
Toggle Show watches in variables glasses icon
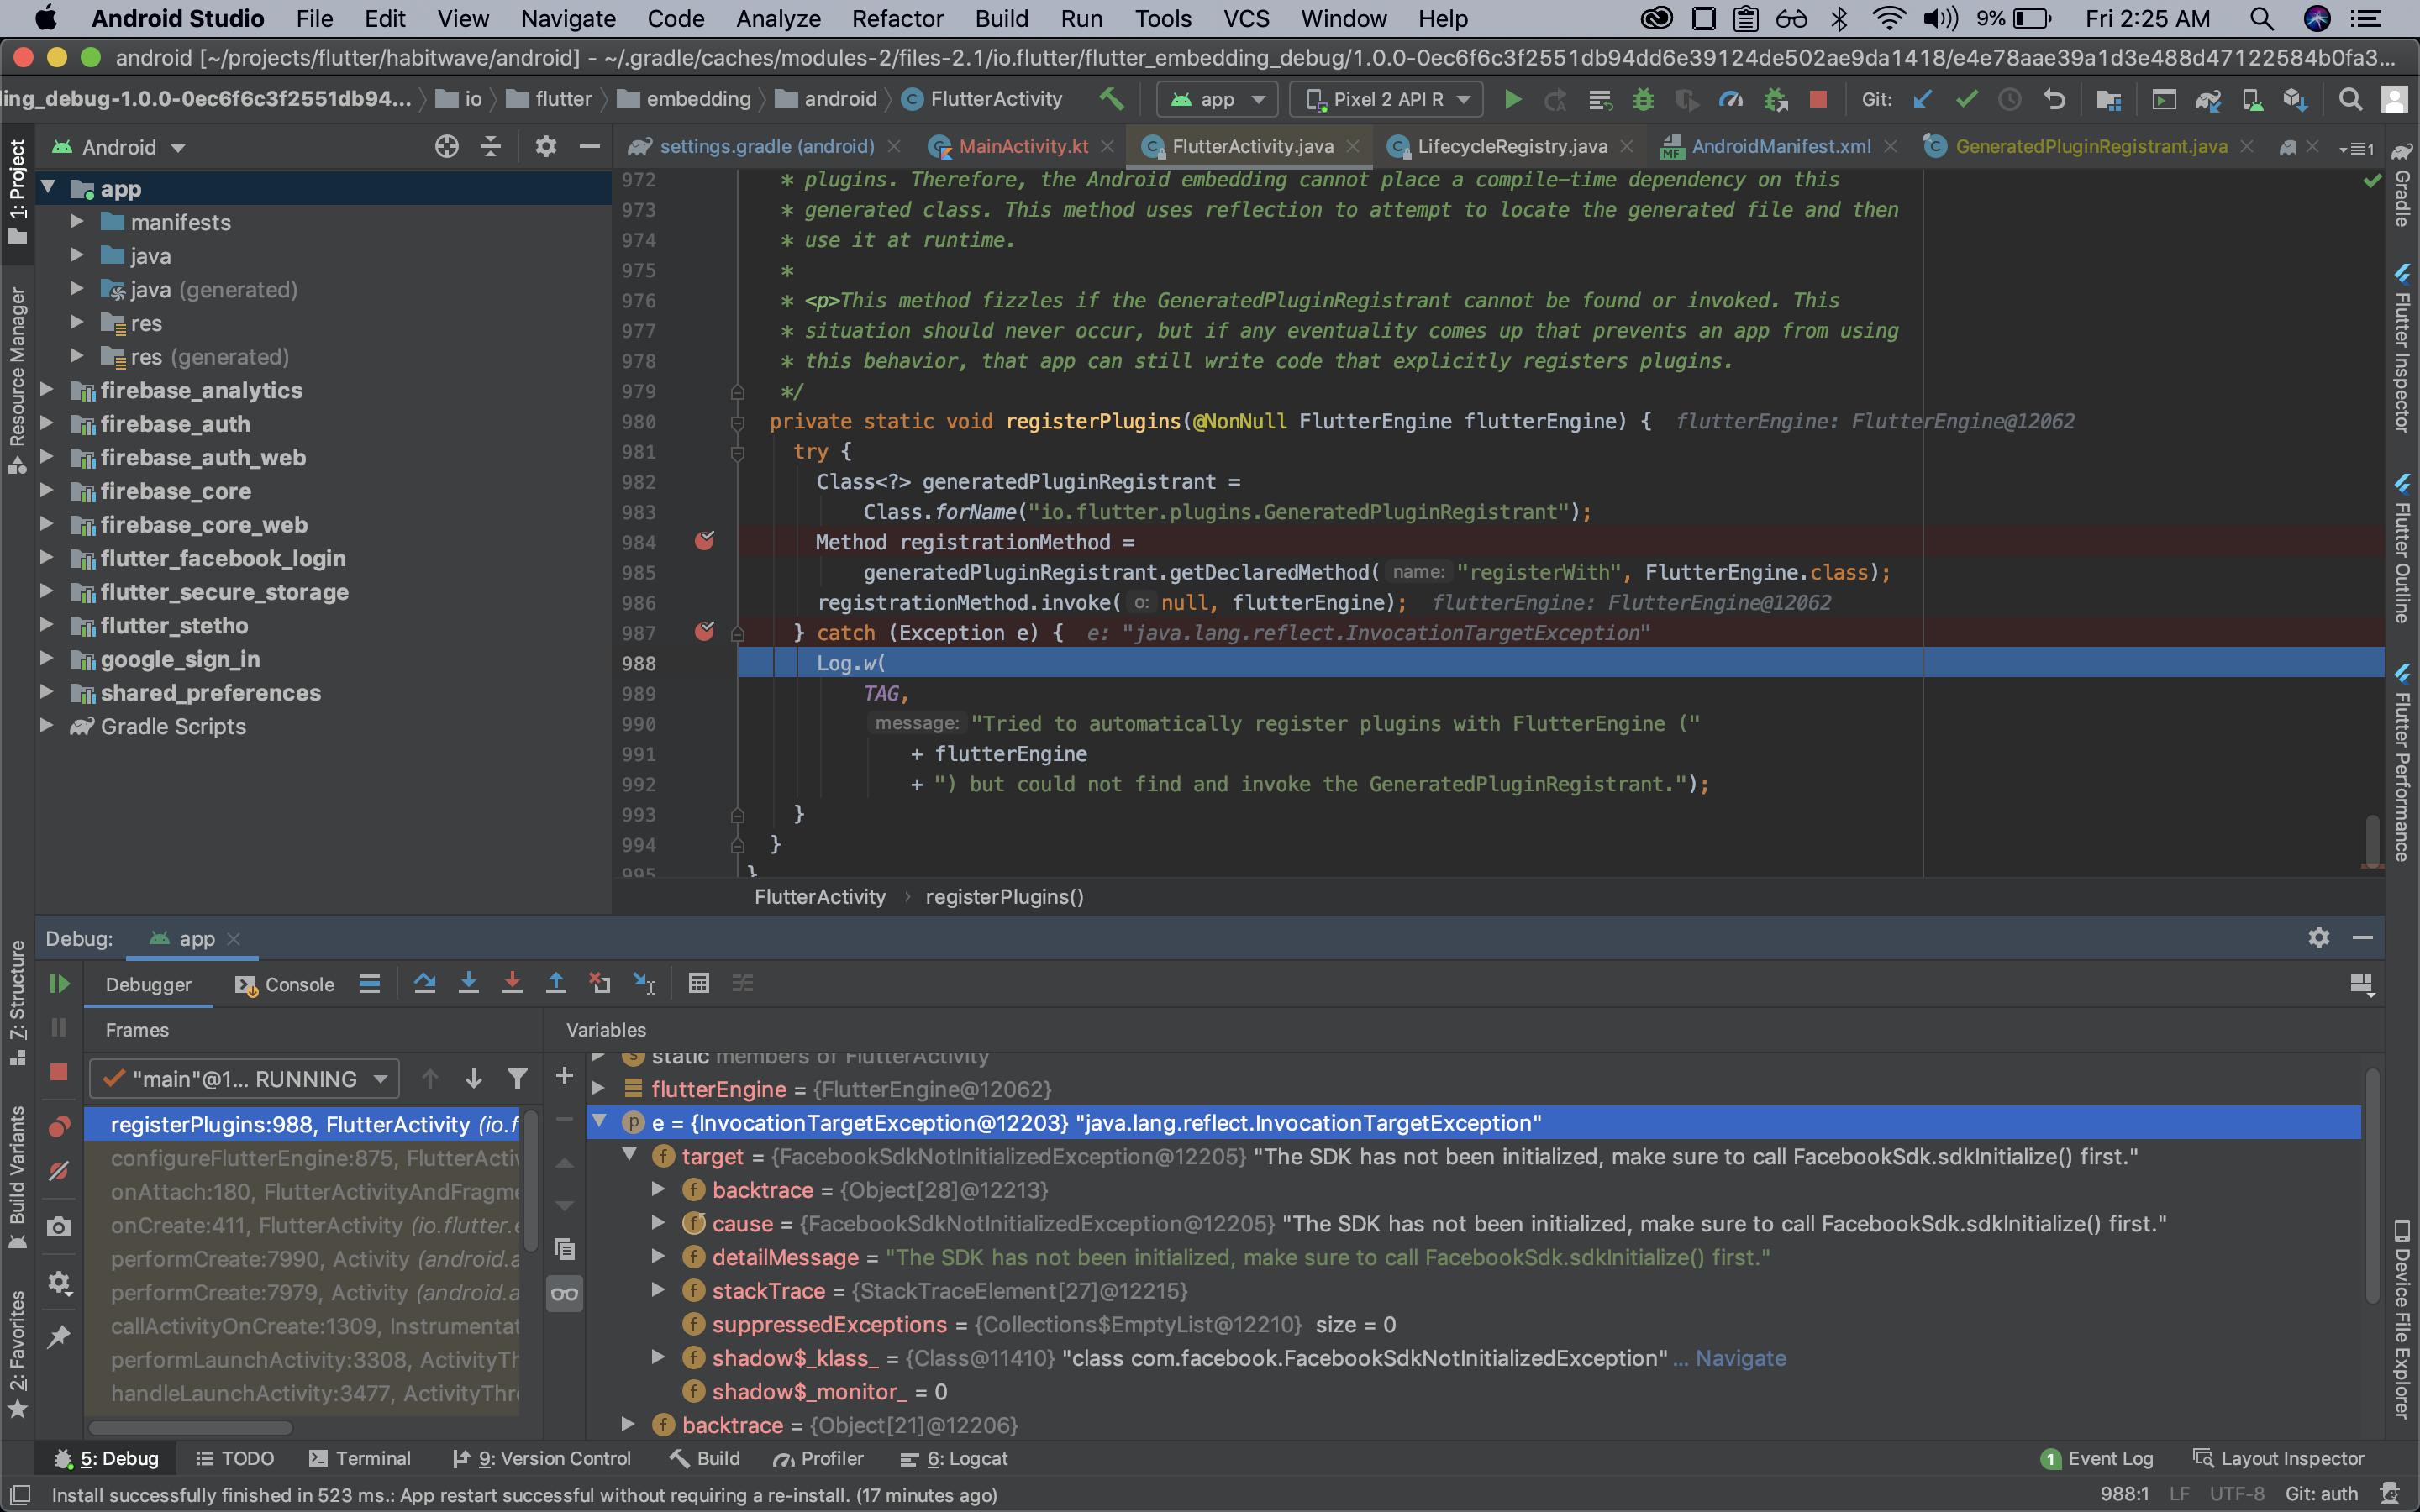[564, 1294]
